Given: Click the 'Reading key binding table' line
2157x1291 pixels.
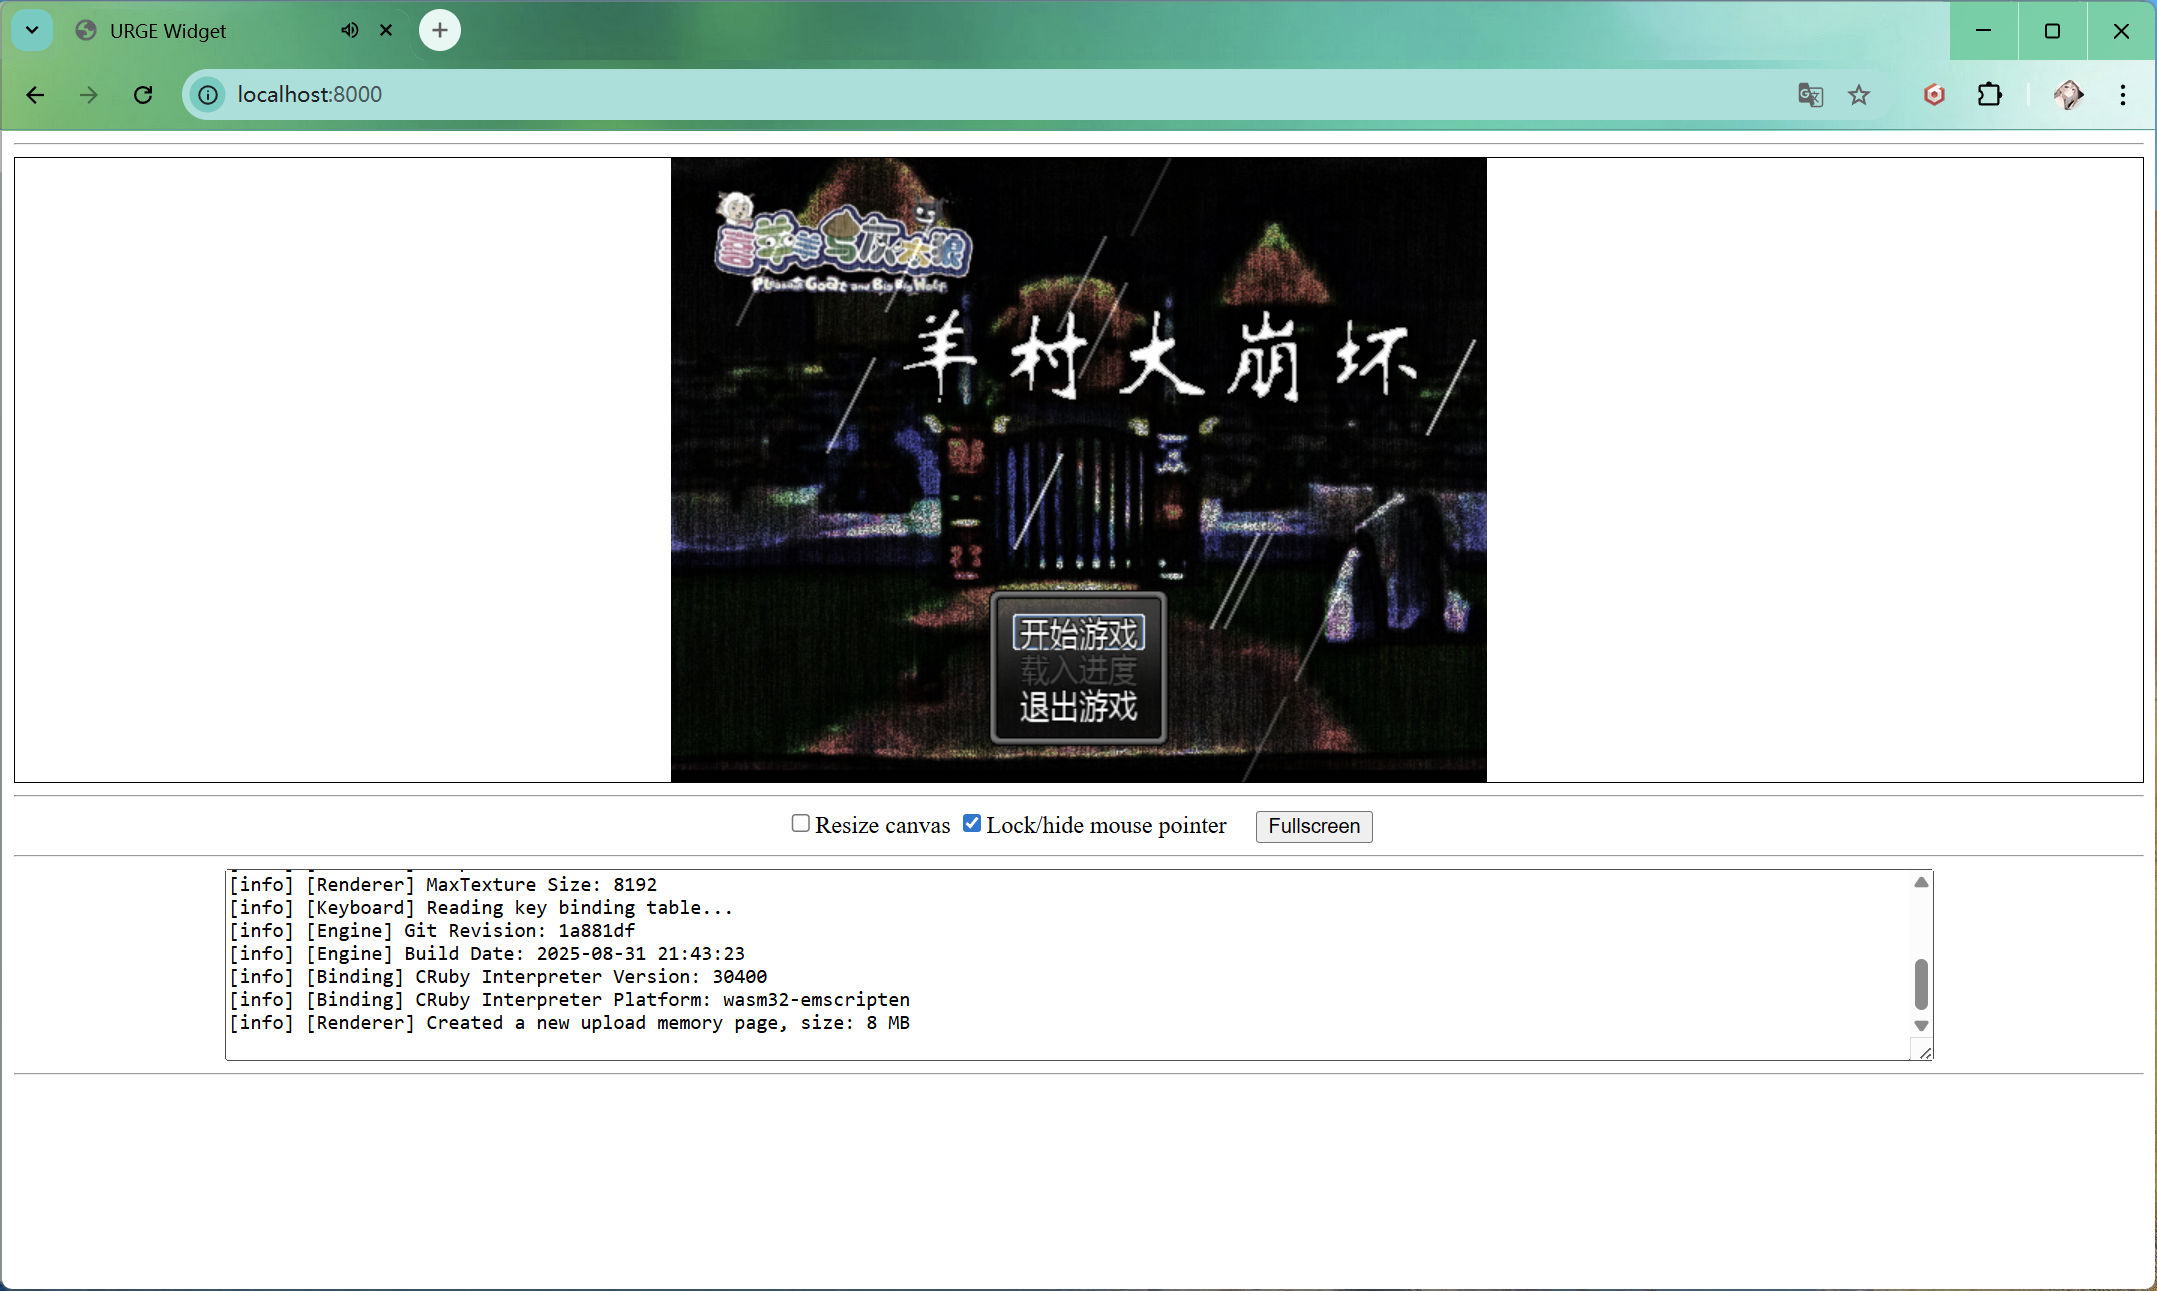Looking at the screenshot, I should point(481,908).
